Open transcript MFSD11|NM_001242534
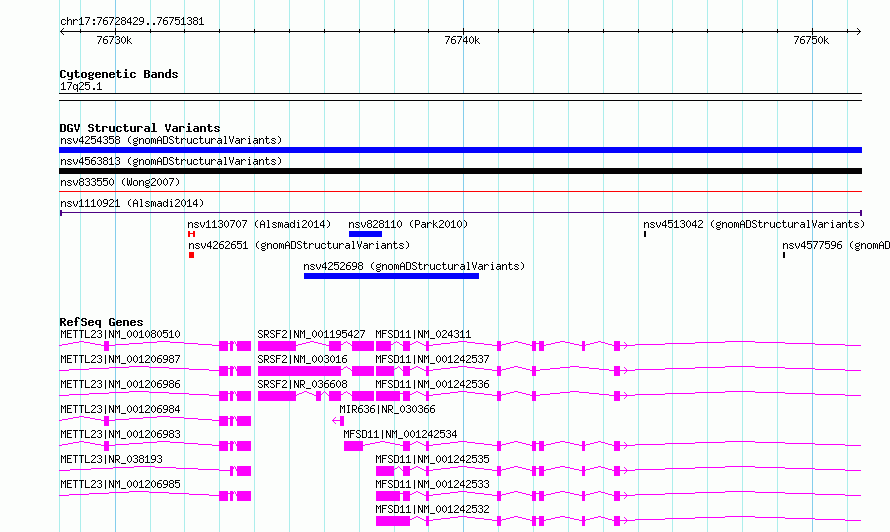The height and width of the screenshot is (532, 890). (x=400, y=434)
